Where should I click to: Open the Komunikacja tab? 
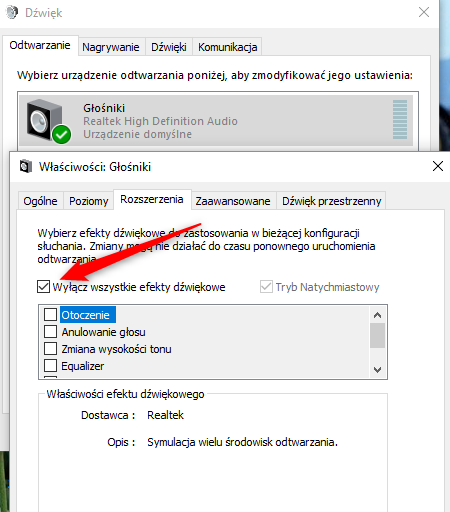pos(228,47)
